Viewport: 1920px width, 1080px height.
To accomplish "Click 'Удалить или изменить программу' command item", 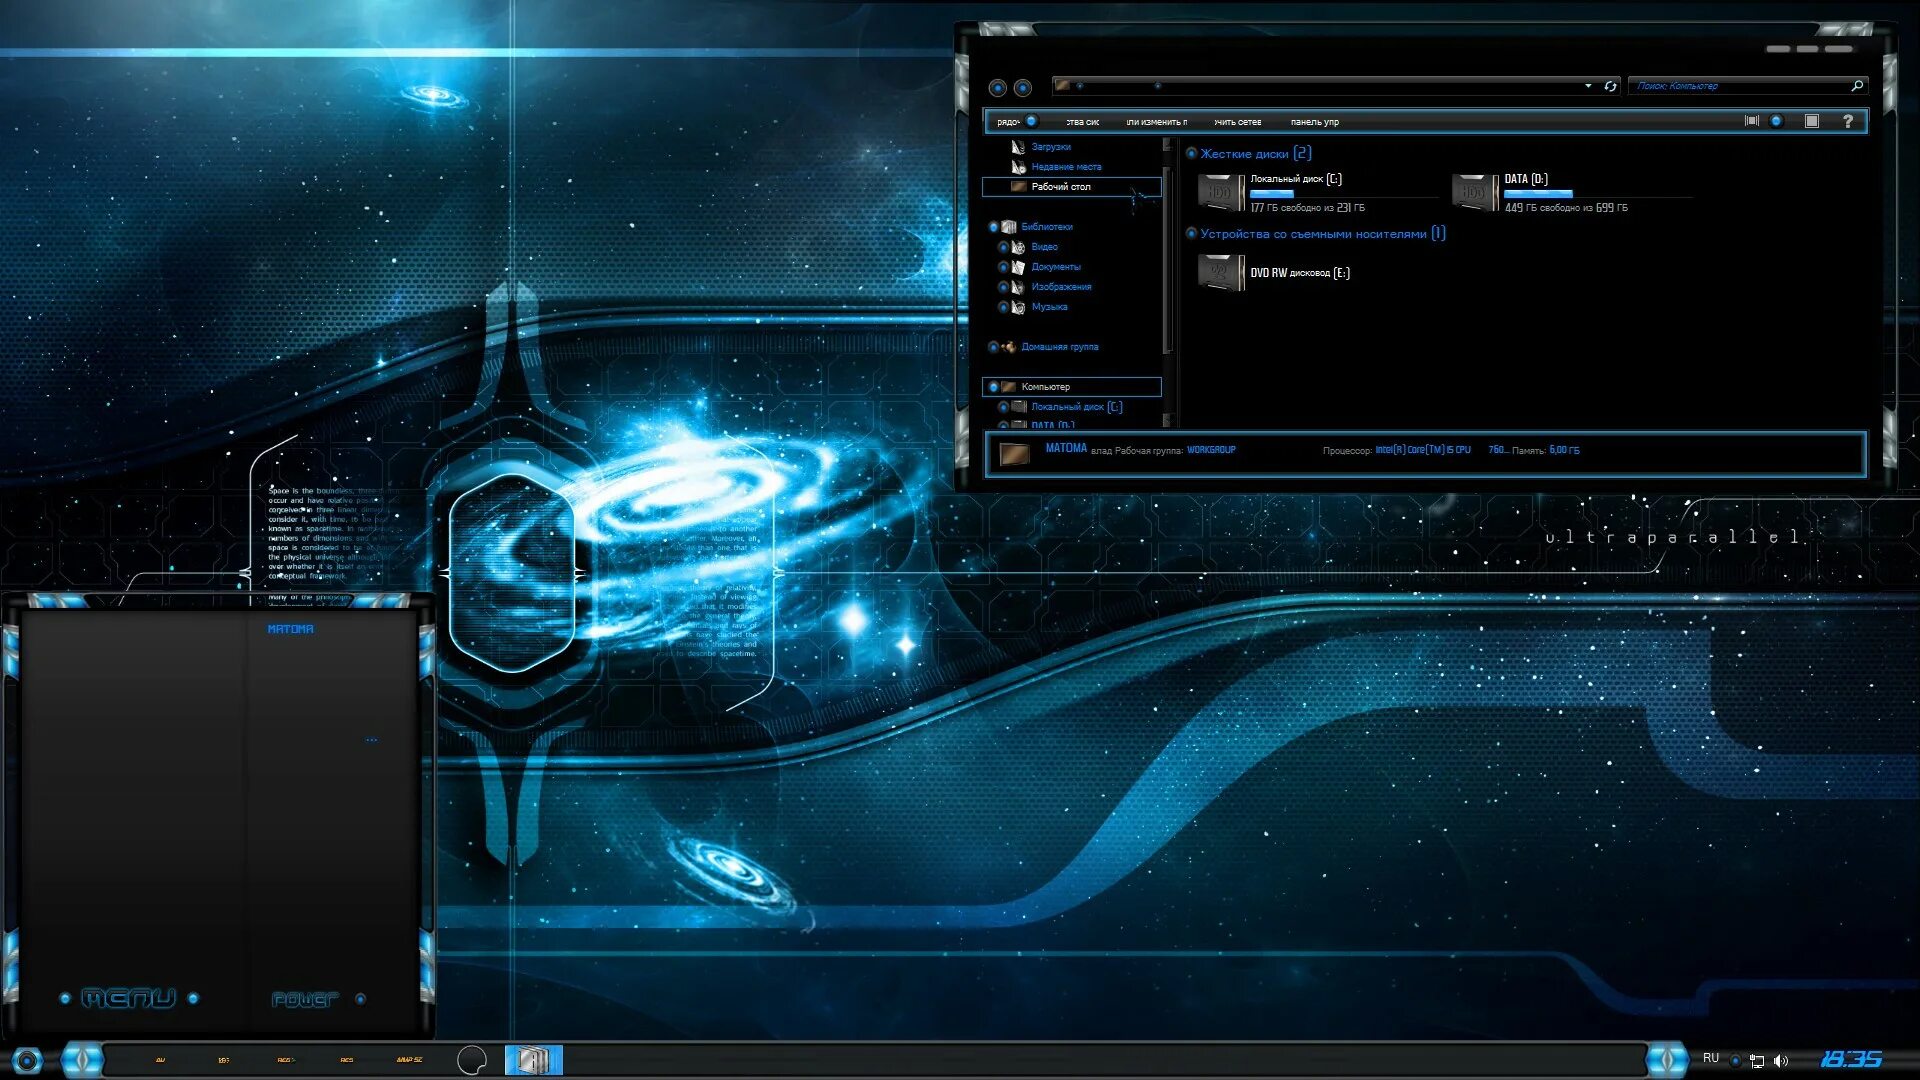I will point(1156,122).
